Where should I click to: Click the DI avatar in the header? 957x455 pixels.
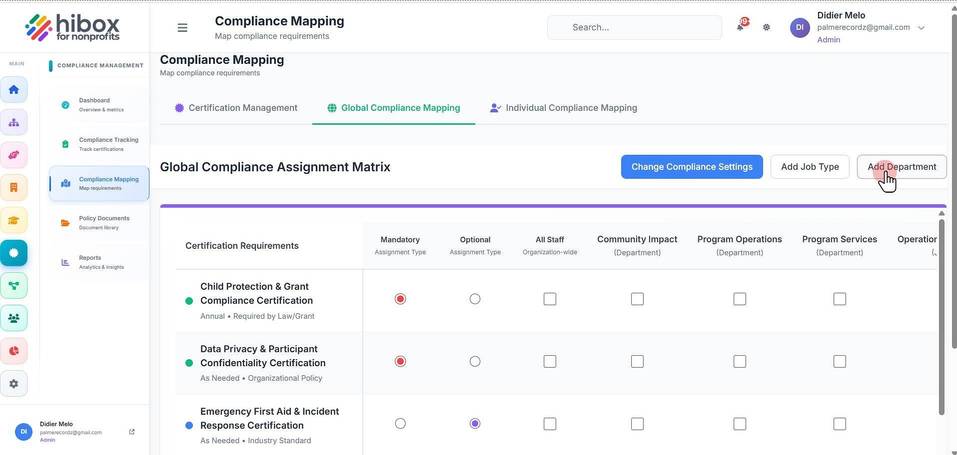tap(800, 27)
